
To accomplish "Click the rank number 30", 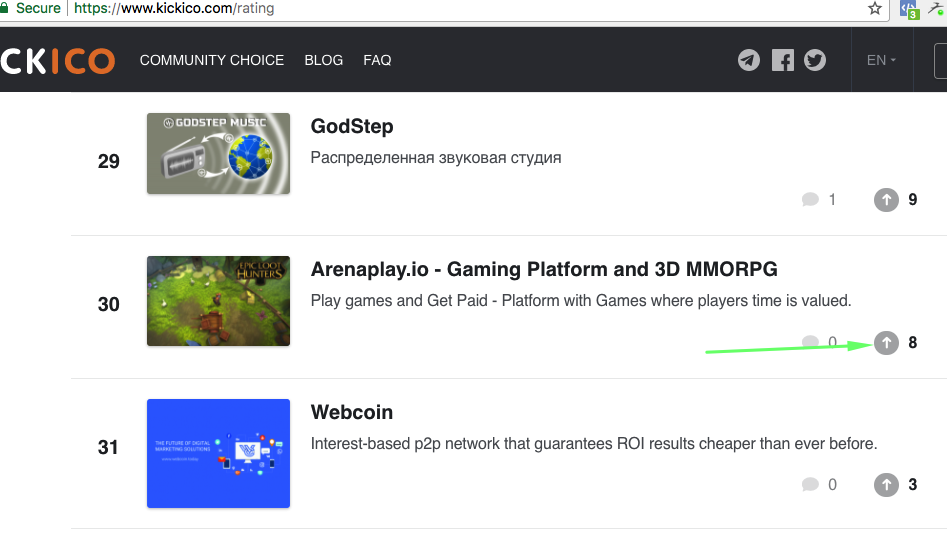I will click(x=109, y=304).
